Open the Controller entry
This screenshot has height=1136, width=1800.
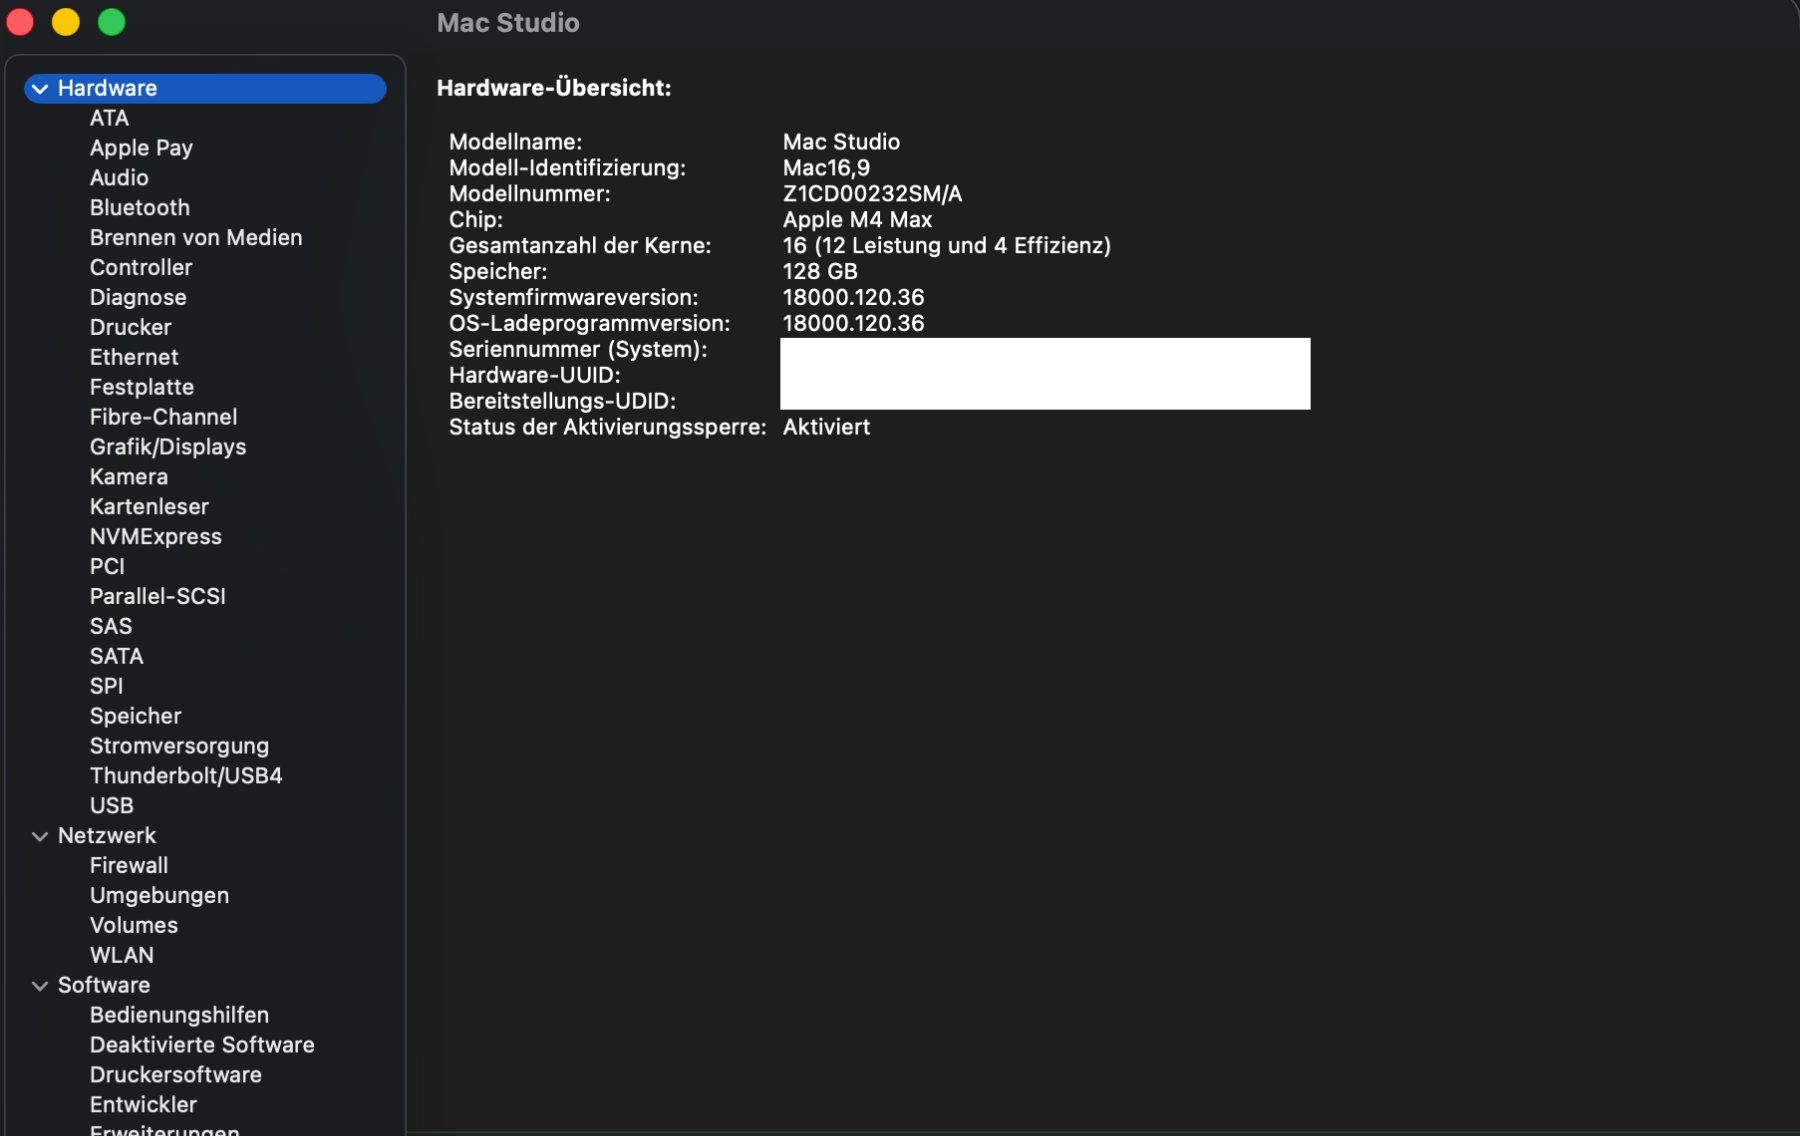pyautogui.click(x=141, y=268)
